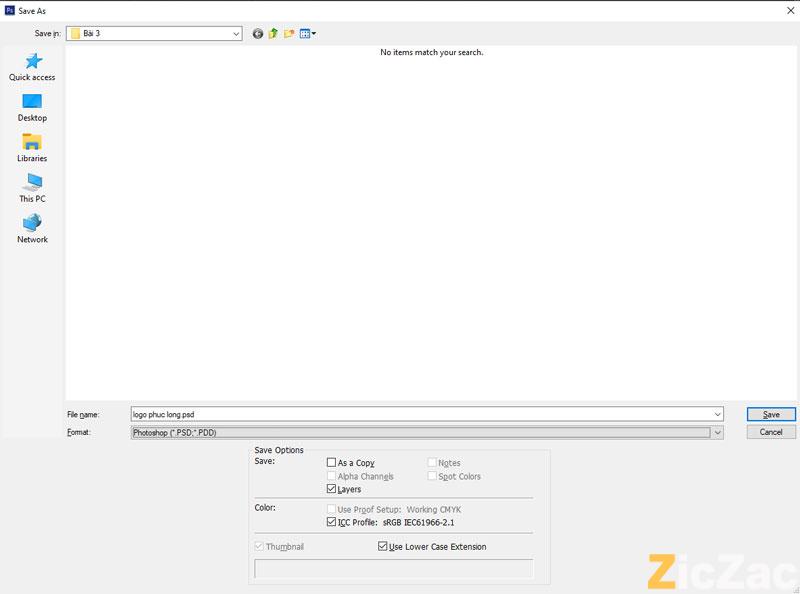Screen dimensions: 800x594
Task: Browse the Network location
Action: tap(32, 229)
